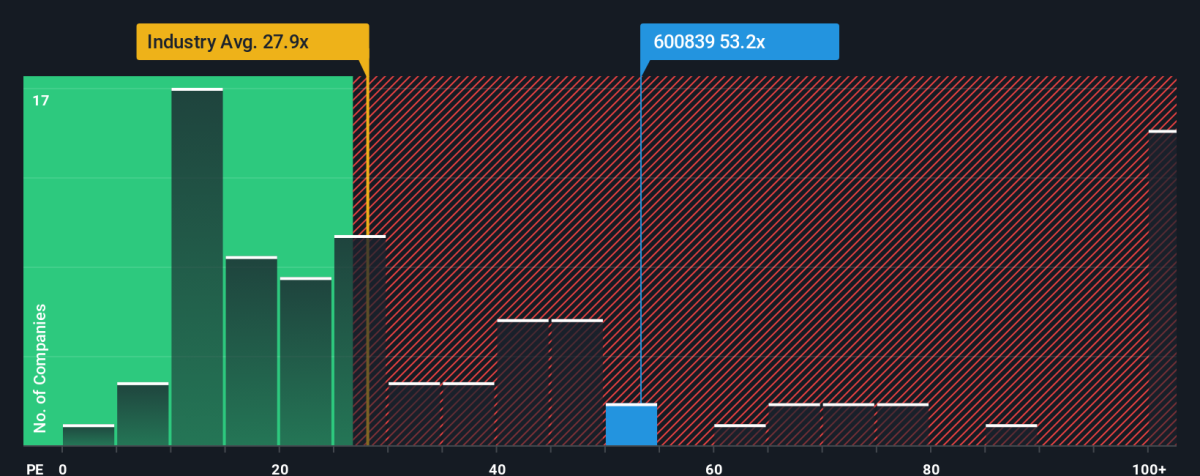Click the x-axis tick label 60
This screenshot has width=1200, height=476.
(714, 468)
